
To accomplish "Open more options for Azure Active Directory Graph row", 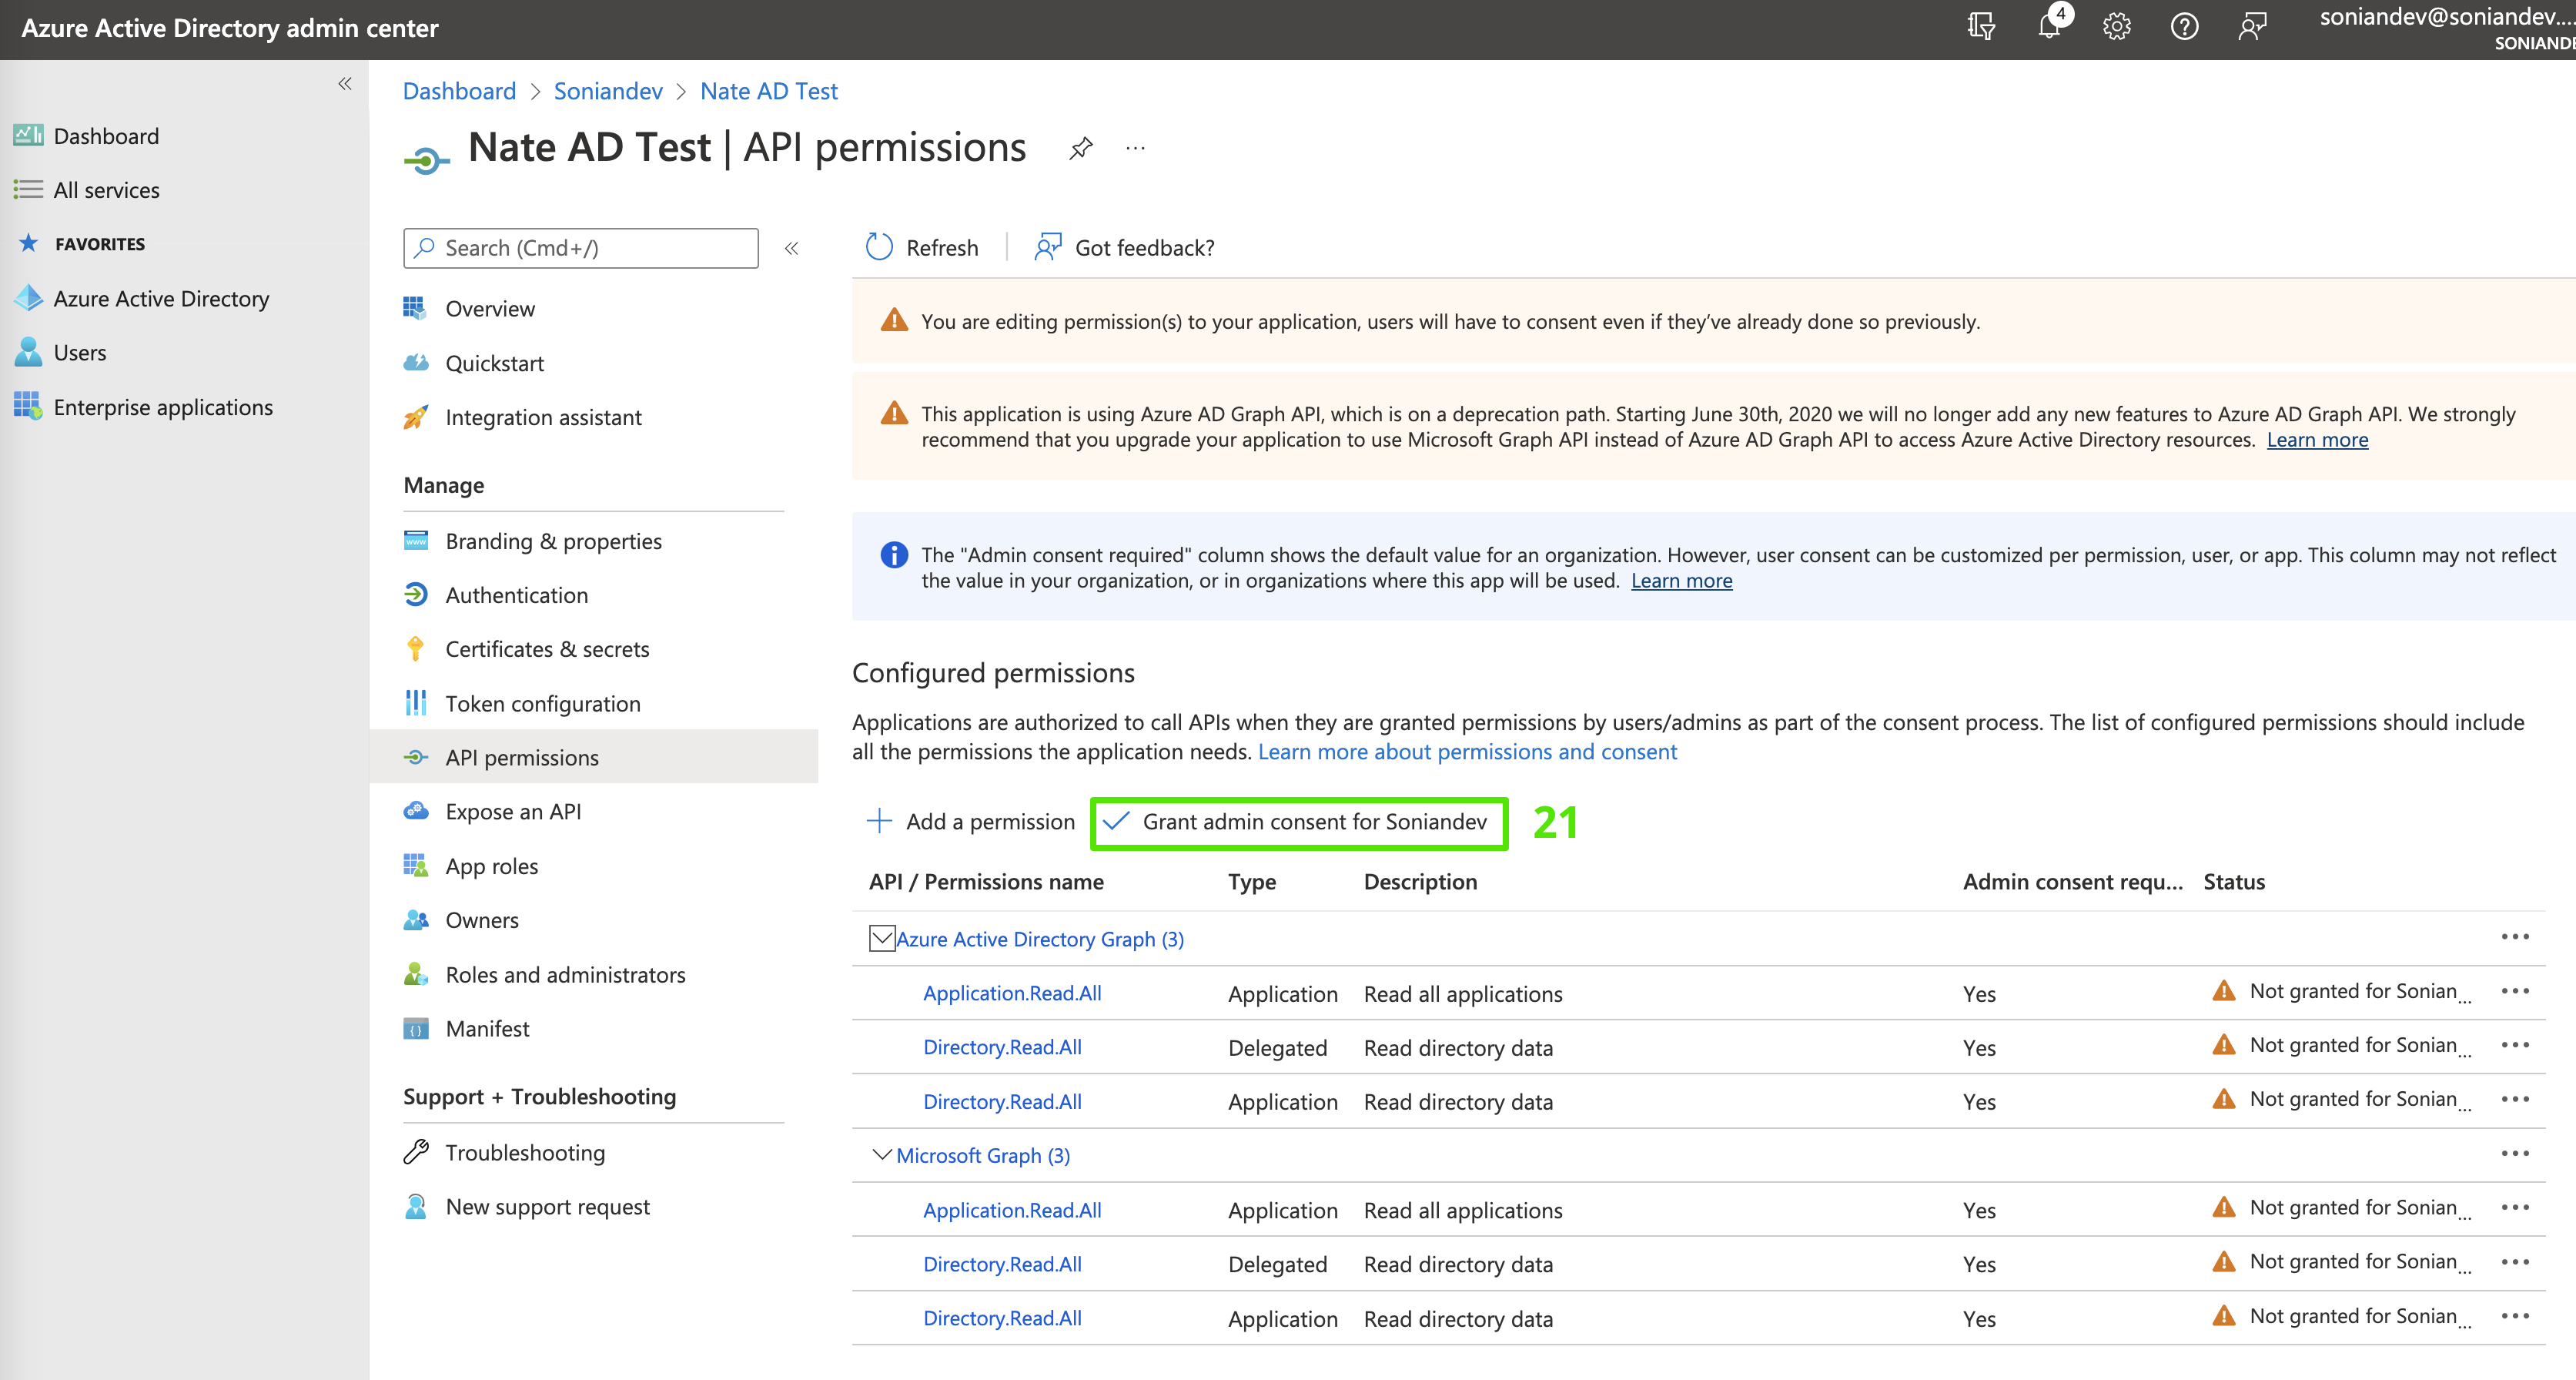I will [x=2514, y=937].
